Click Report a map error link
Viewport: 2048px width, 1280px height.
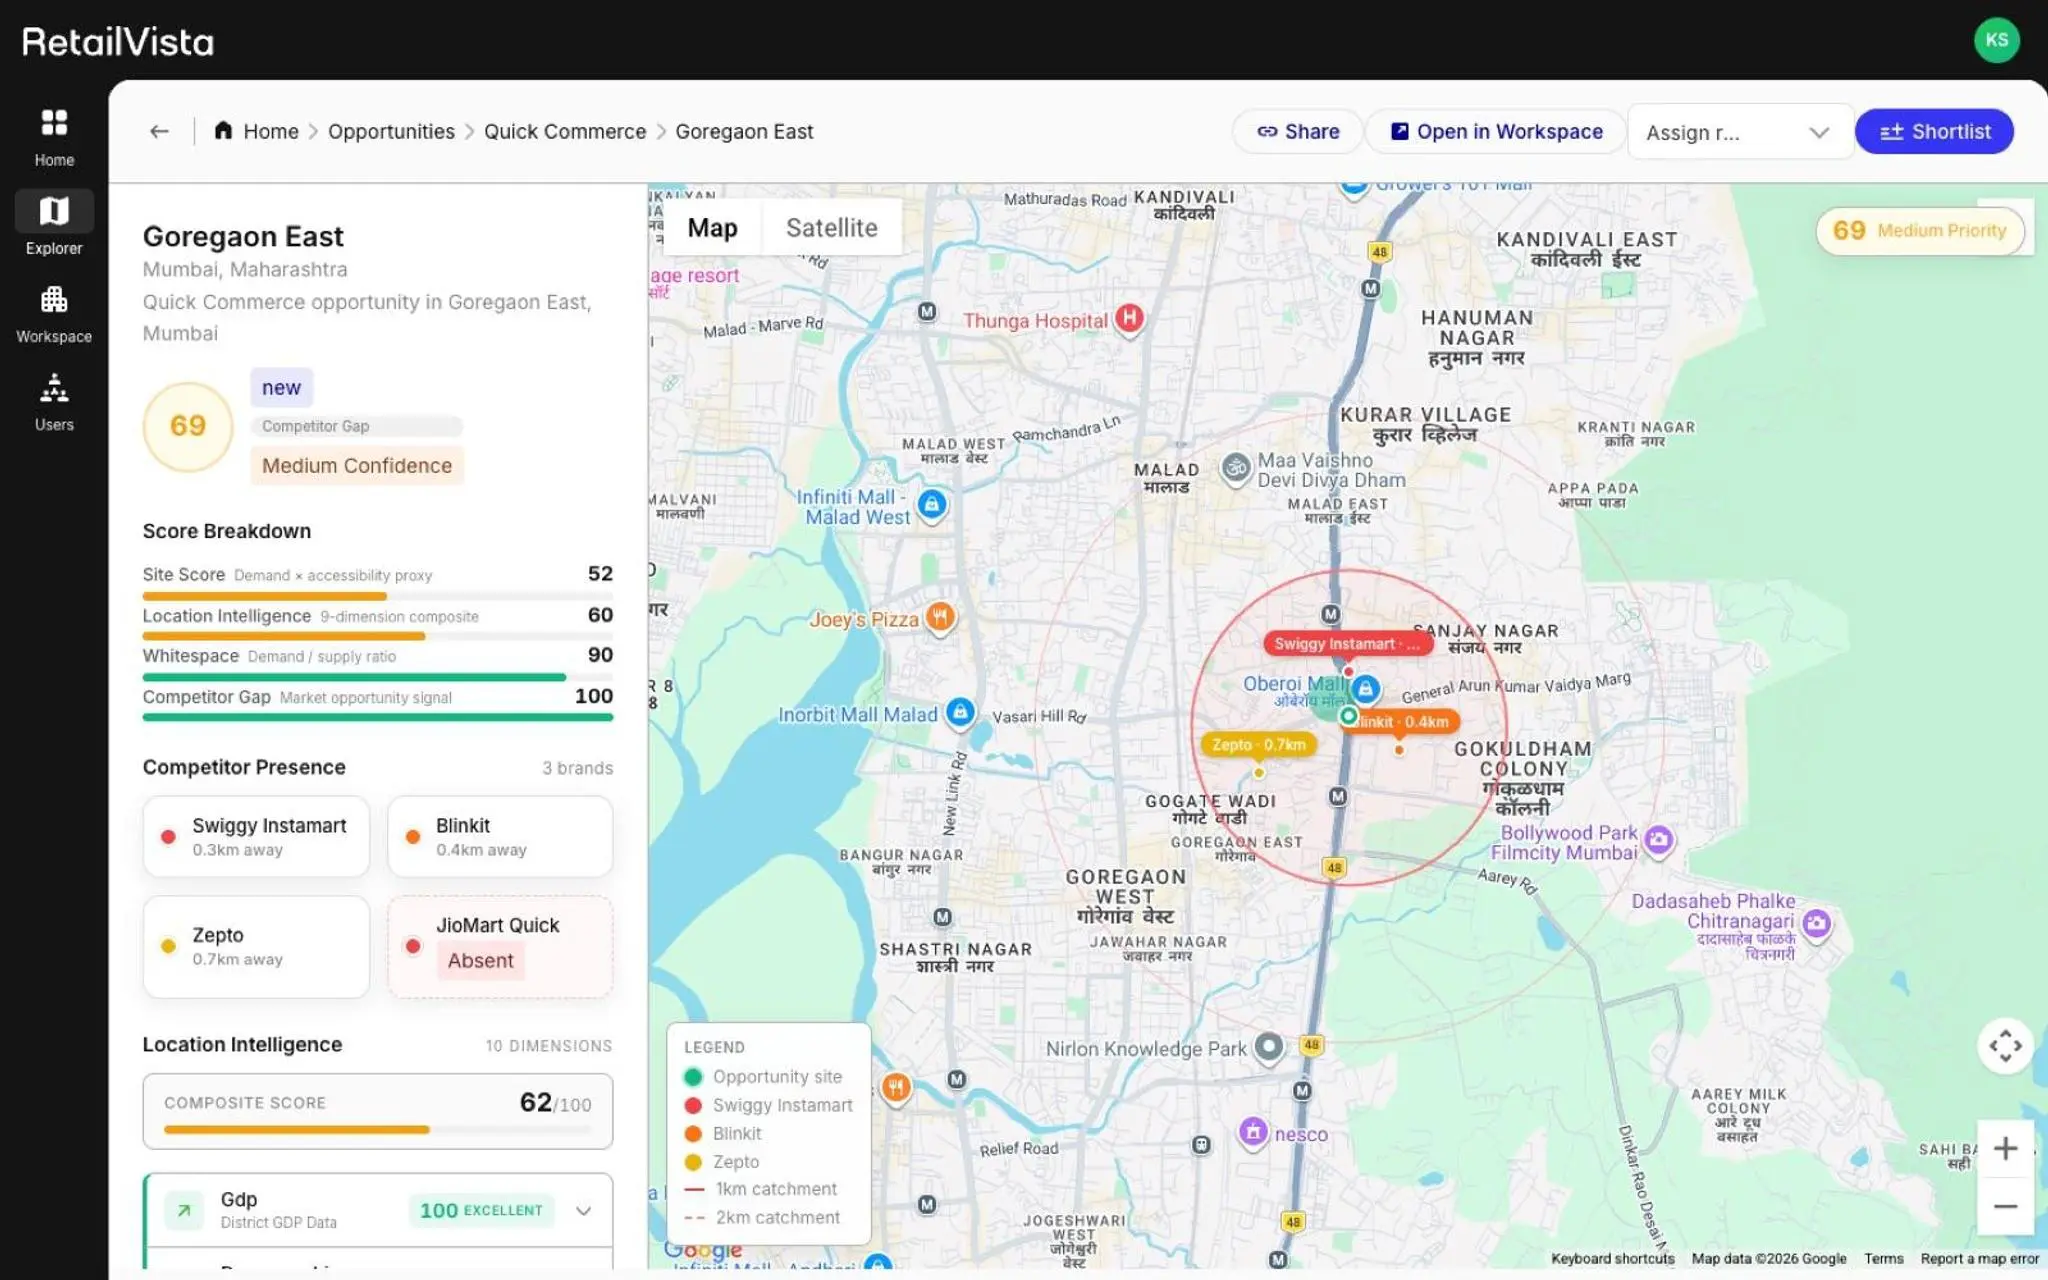pyautogui.click(x=1979, y=1259)
